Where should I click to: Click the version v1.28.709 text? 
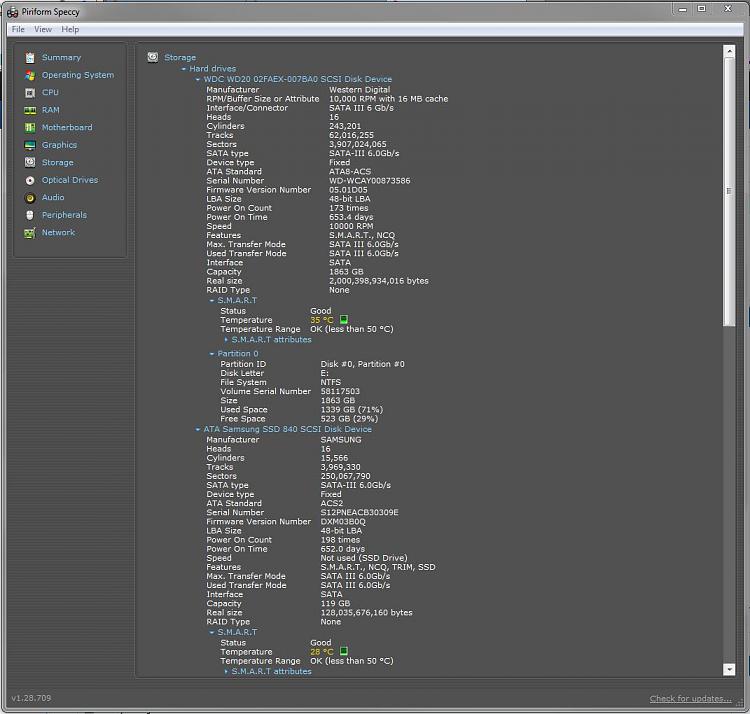click(x=31, y=698)
